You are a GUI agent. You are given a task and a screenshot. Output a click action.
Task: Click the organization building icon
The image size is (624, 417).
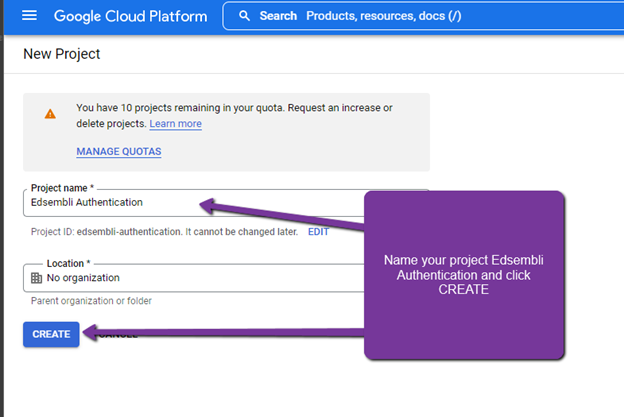(x=36, y=278)
